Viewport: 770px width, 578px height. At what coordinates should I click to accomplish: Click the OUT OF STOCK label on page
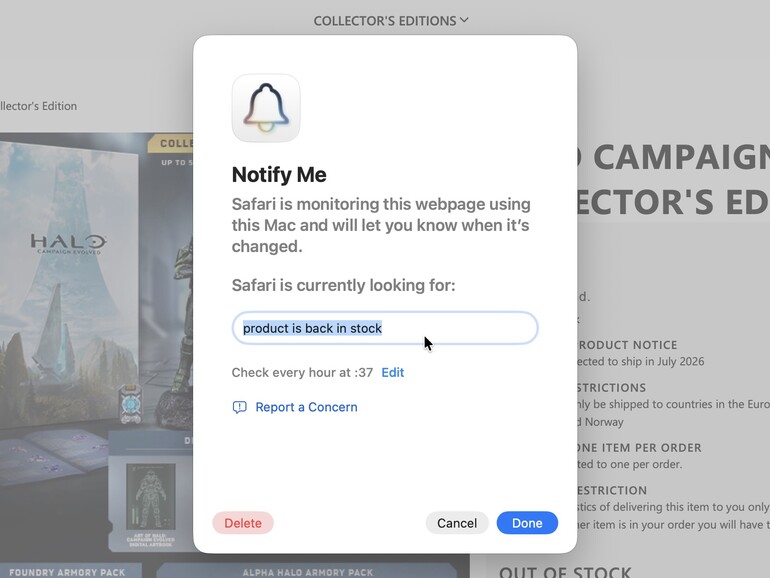click(x=565, y=572)
